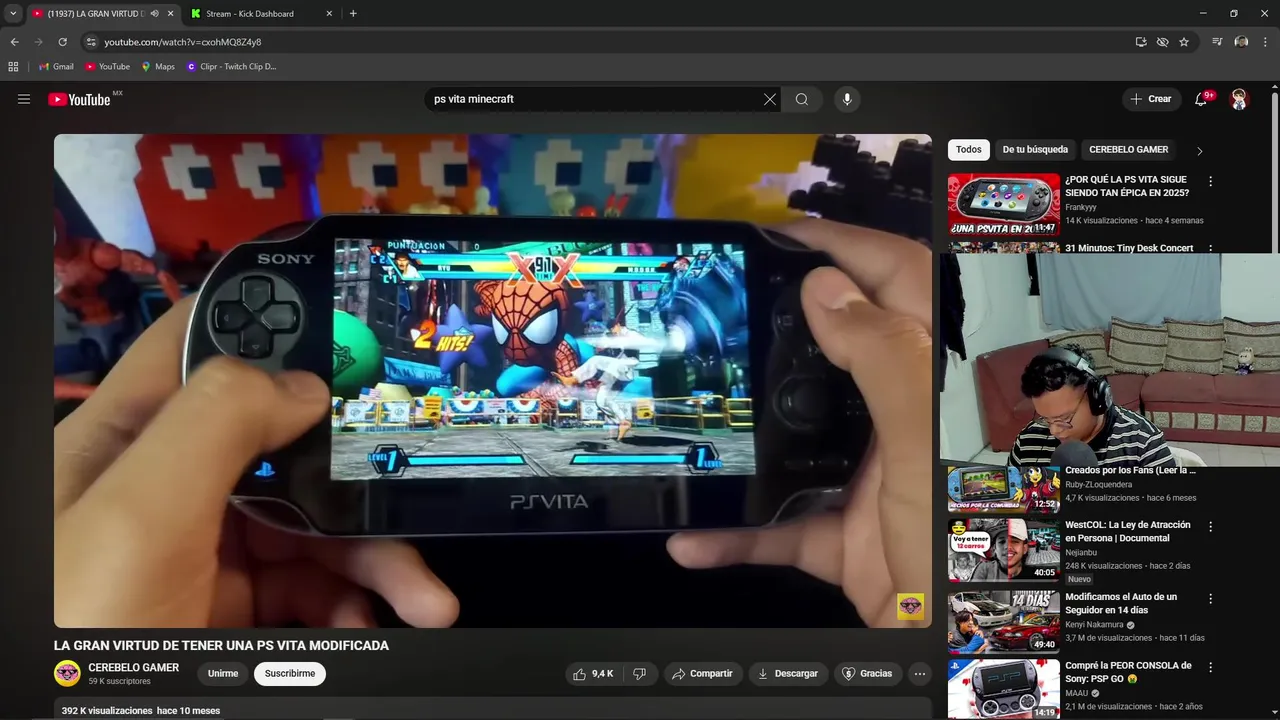Open the Frankyyy channel name
Image resolution: width=1280 pixels, height=720 pixels.
pos(1083,207)
